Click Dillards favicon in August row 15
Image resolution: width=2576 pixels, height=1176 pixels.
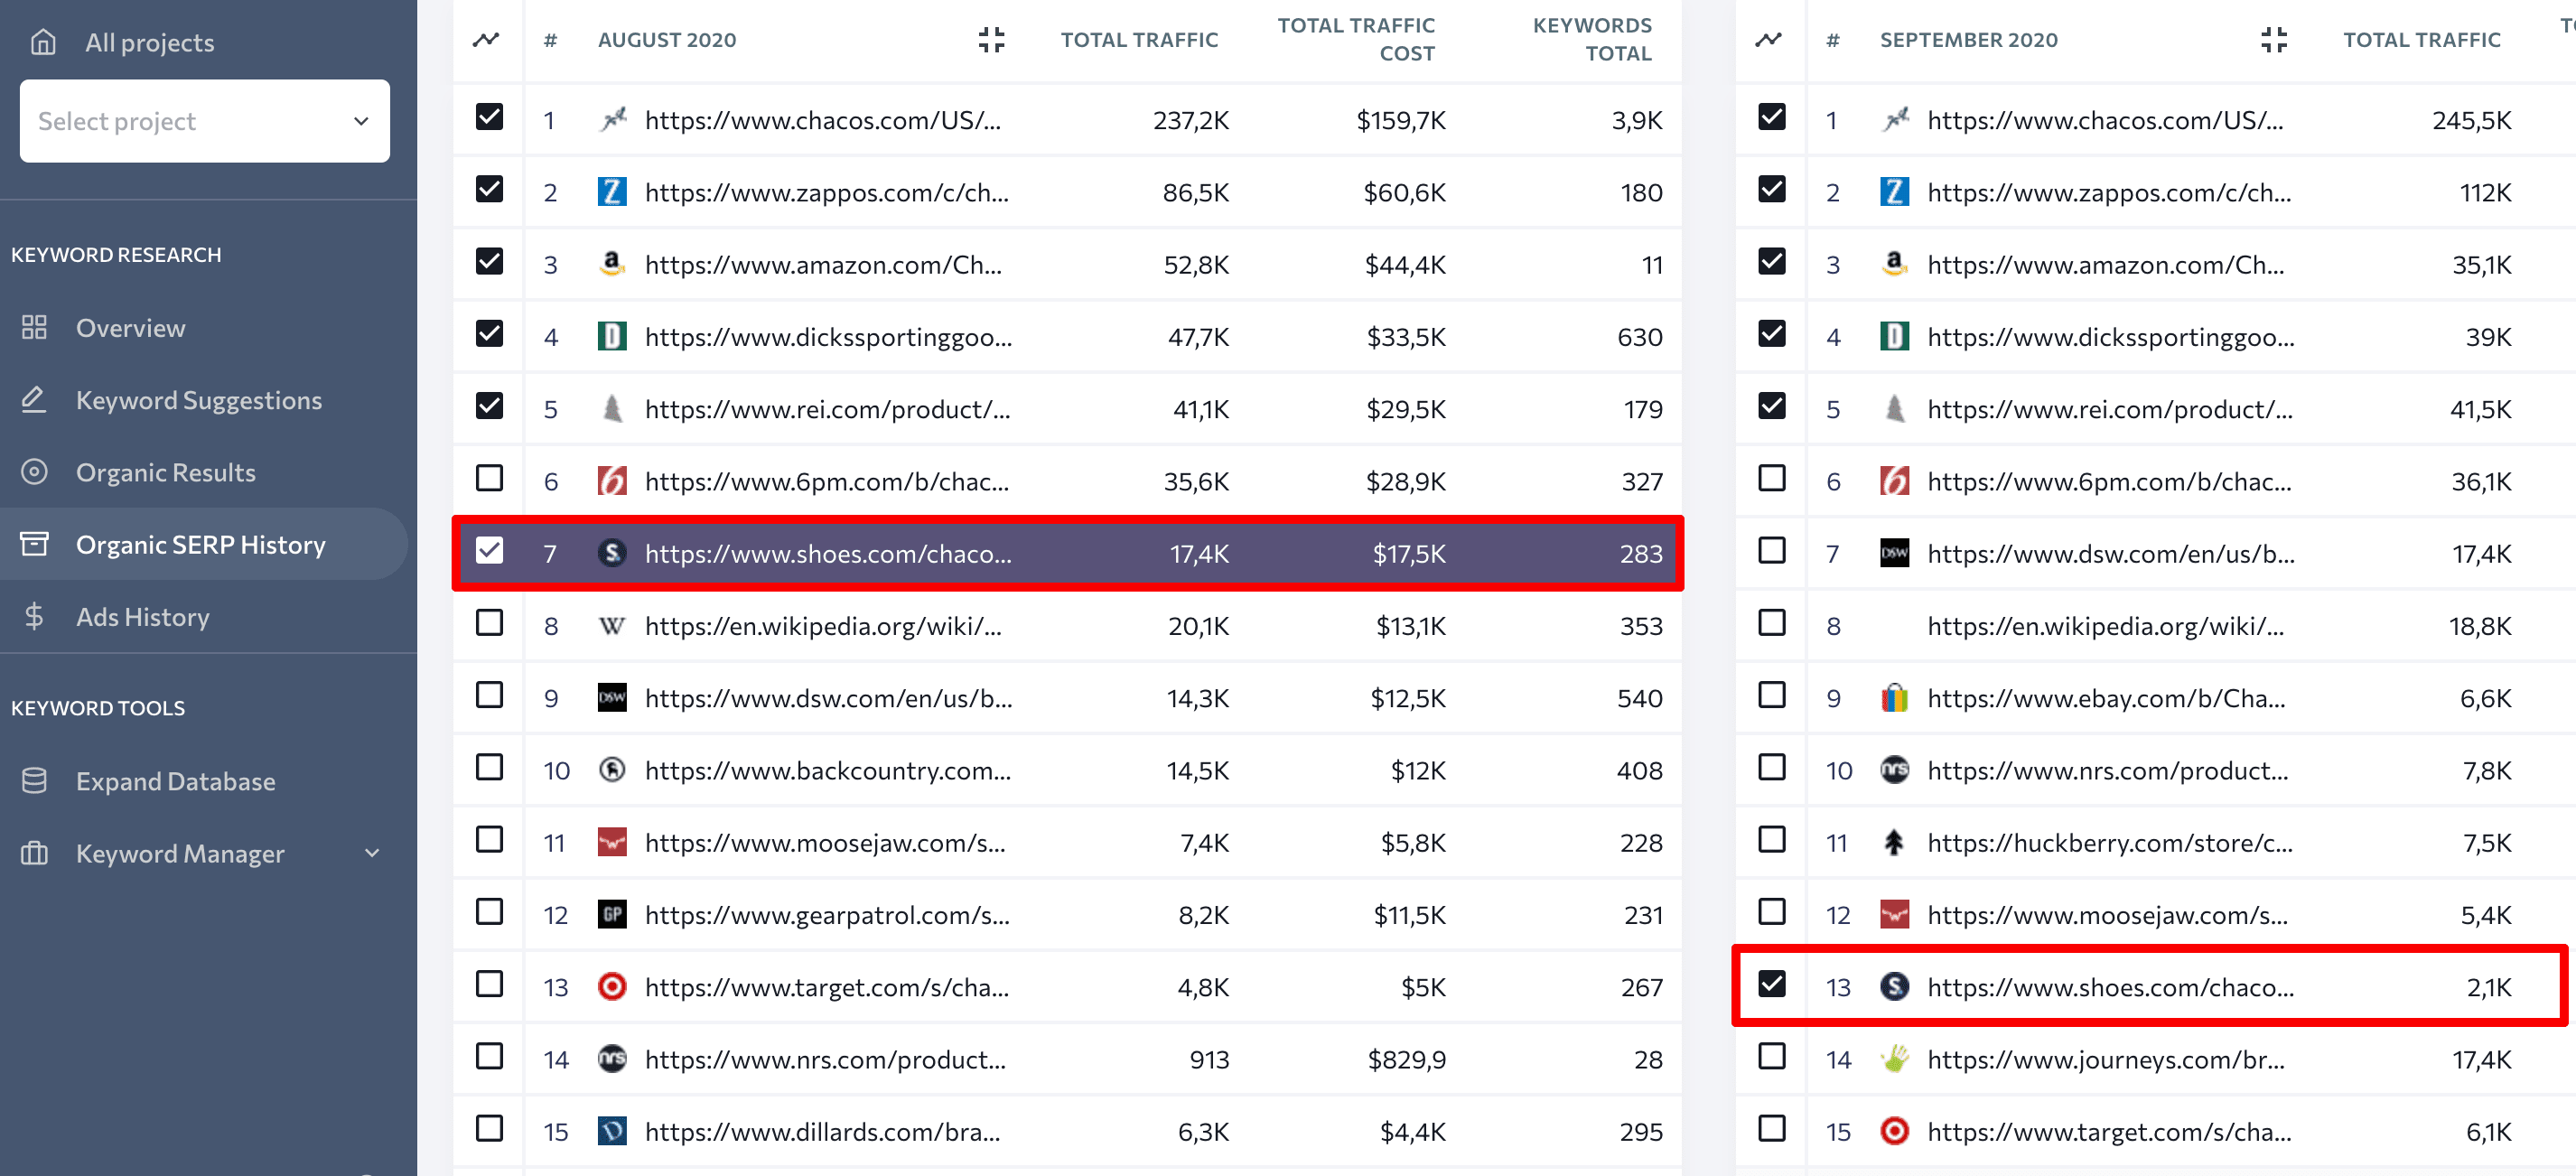[x=612, y=1131]
